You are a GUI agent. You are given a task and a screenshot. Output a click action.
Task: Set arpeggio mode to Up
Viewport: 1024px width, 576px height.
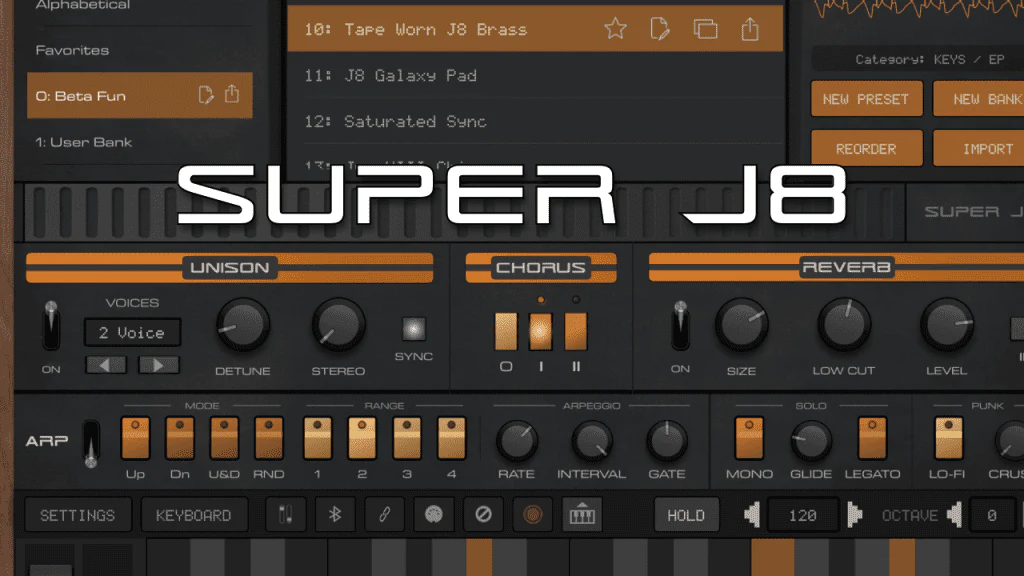[135, 438]
